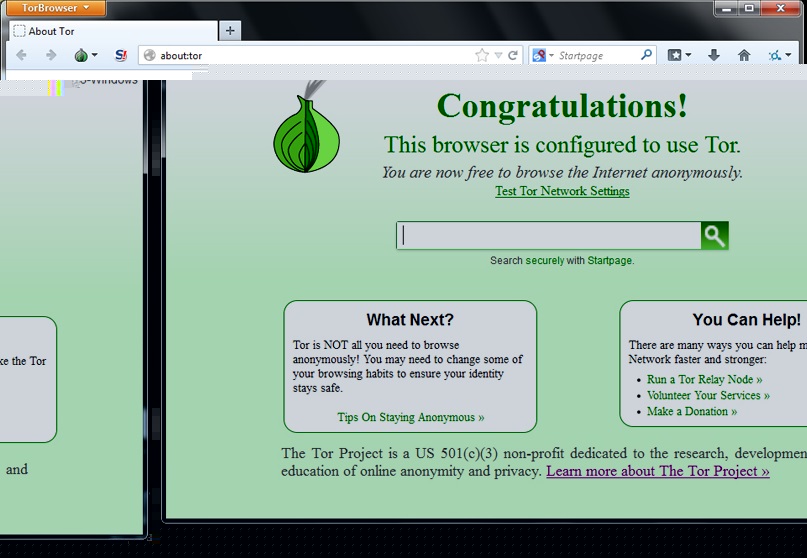Go forward using the forward arrow

50,55
